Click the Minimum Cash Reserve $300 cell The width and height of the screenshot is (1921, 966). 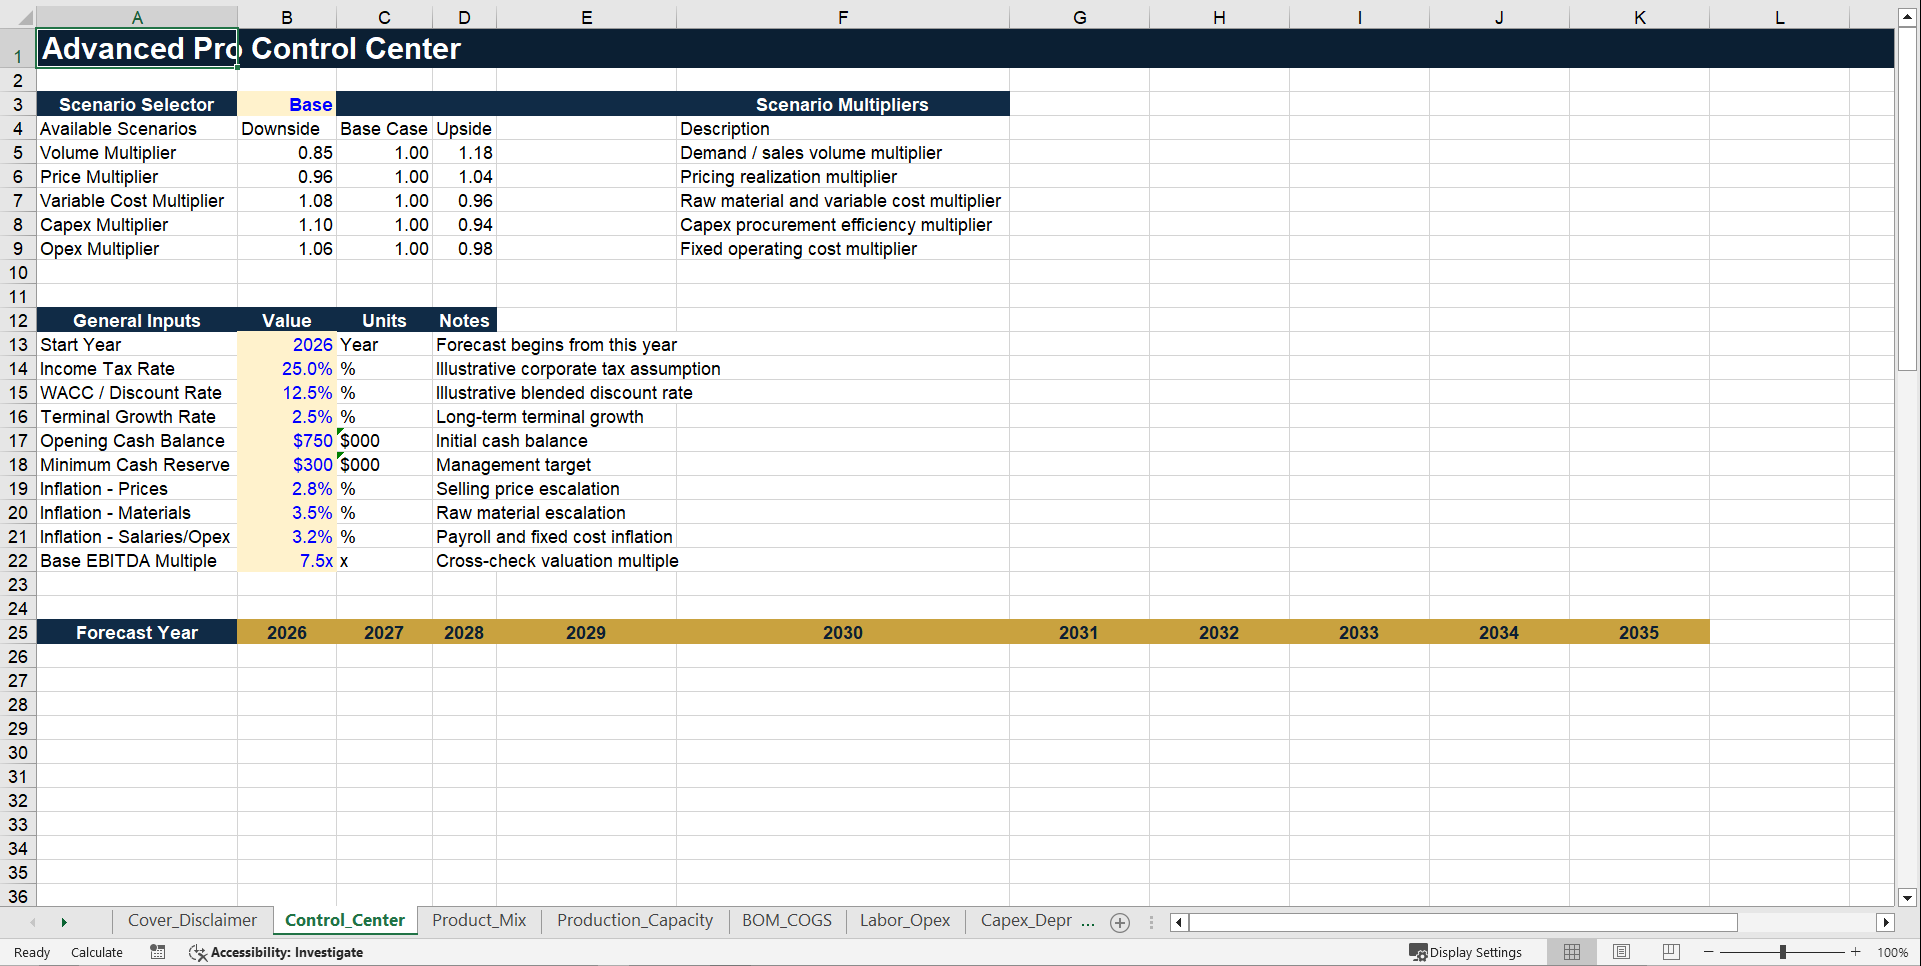point(287,465)
